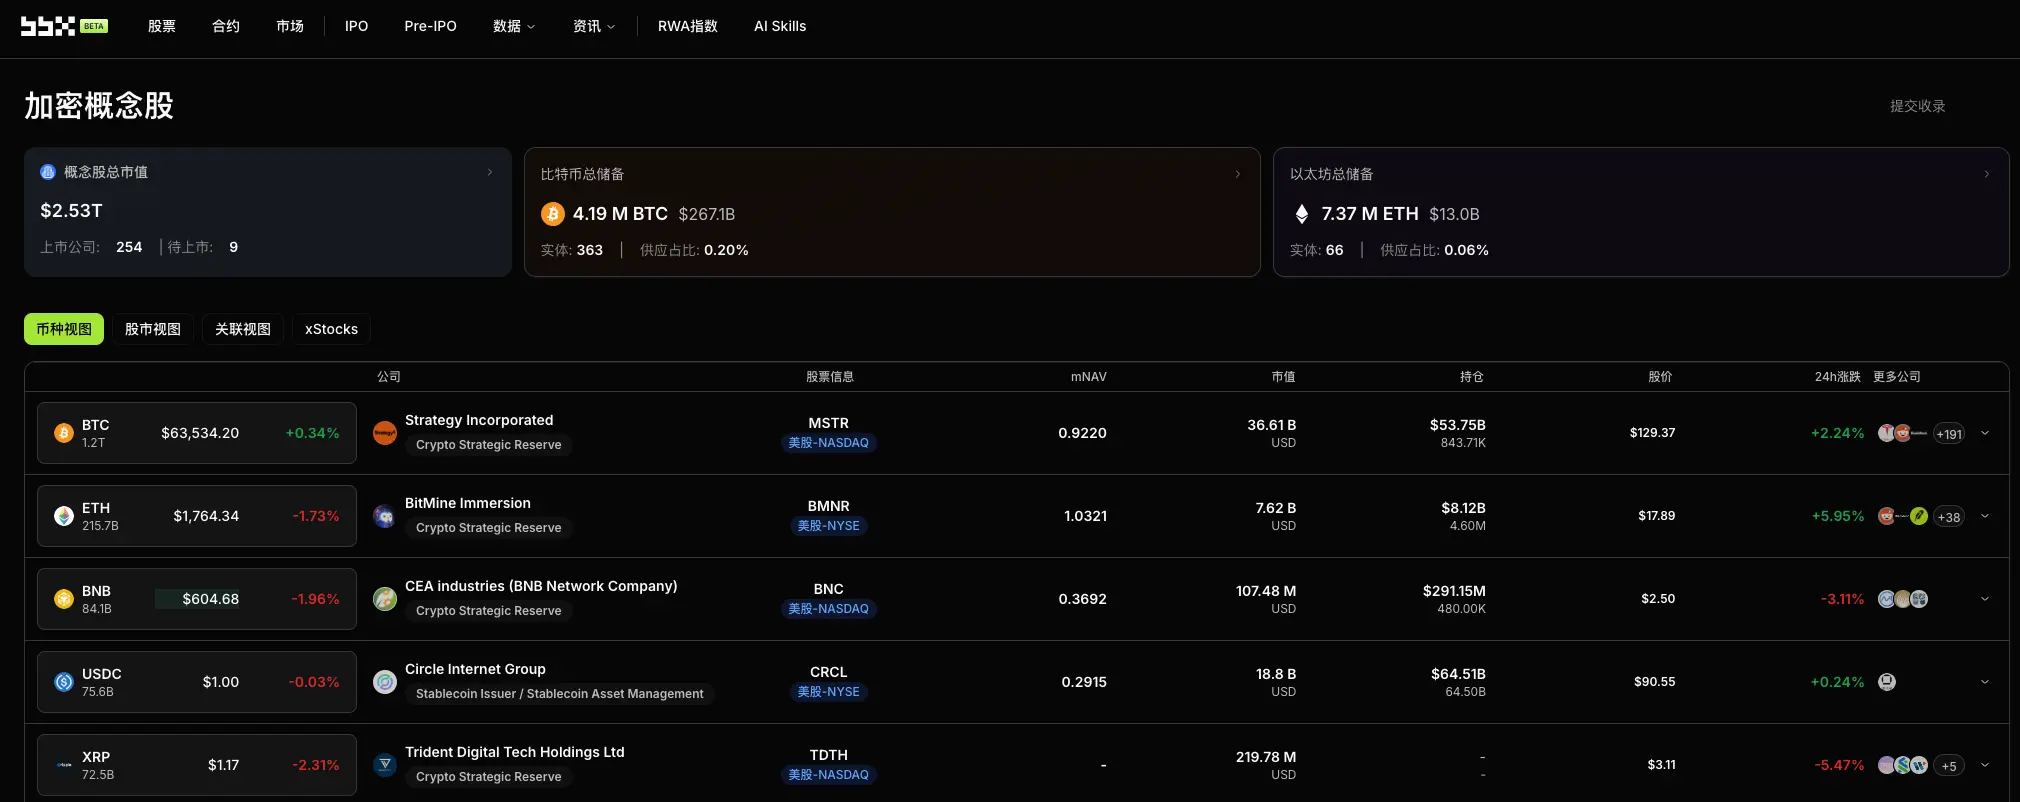
Task: Click the mNAV column header
Action: (1088, 377)
